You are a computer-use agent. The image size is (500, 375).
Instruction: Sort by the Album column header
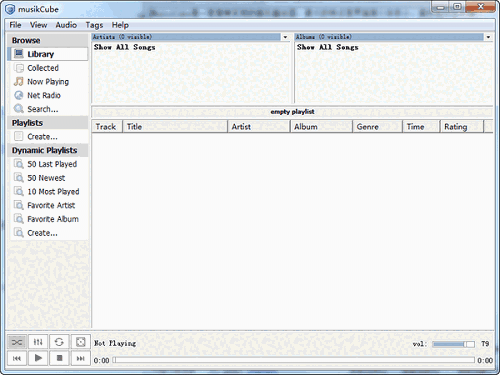click(x=321, y=127)
